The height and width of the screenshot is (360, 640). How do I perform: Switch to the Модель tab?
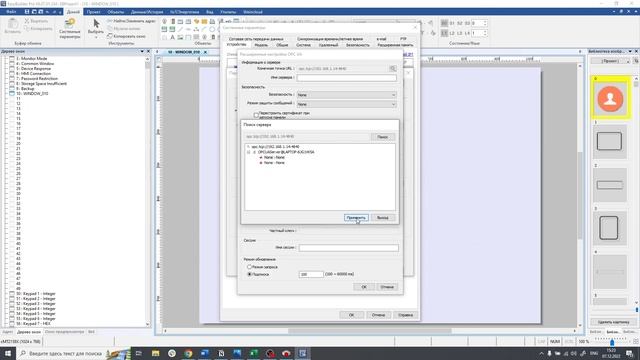click(261, 45)
